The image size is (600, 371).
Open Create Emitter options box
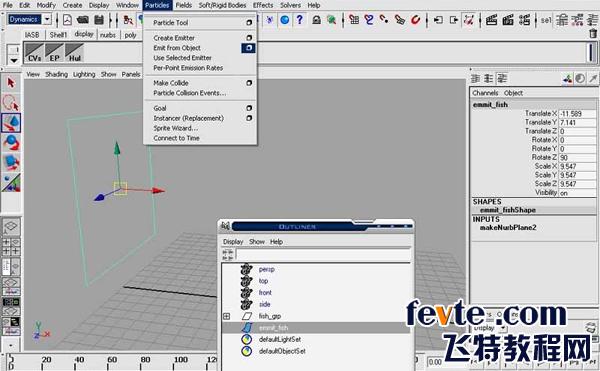click(x=249, y=38)
